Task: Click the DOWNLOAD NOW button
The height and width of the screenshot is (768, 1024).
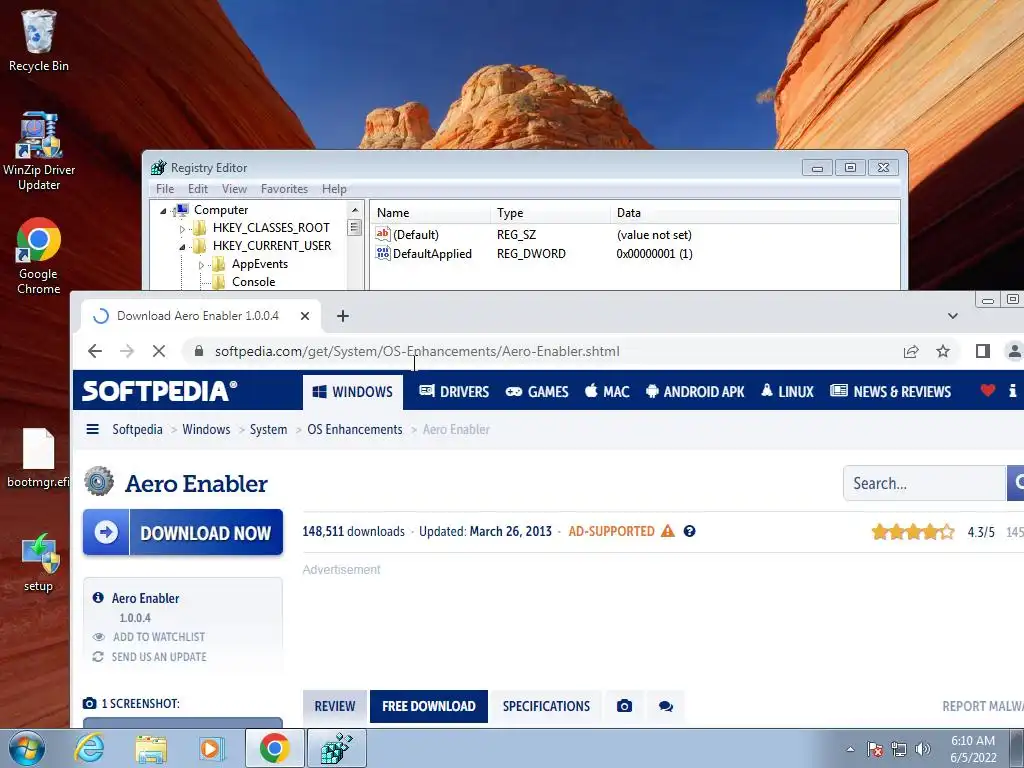Action: [x=183, y=532]
